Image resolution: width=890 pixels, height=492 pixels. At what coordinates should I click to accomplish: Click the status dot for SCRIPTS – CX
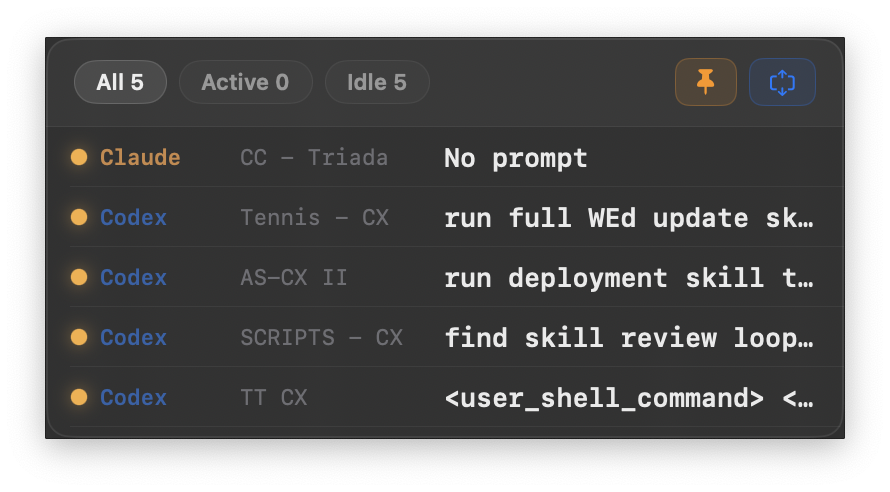pyautogui.click(x=79, y=337)
